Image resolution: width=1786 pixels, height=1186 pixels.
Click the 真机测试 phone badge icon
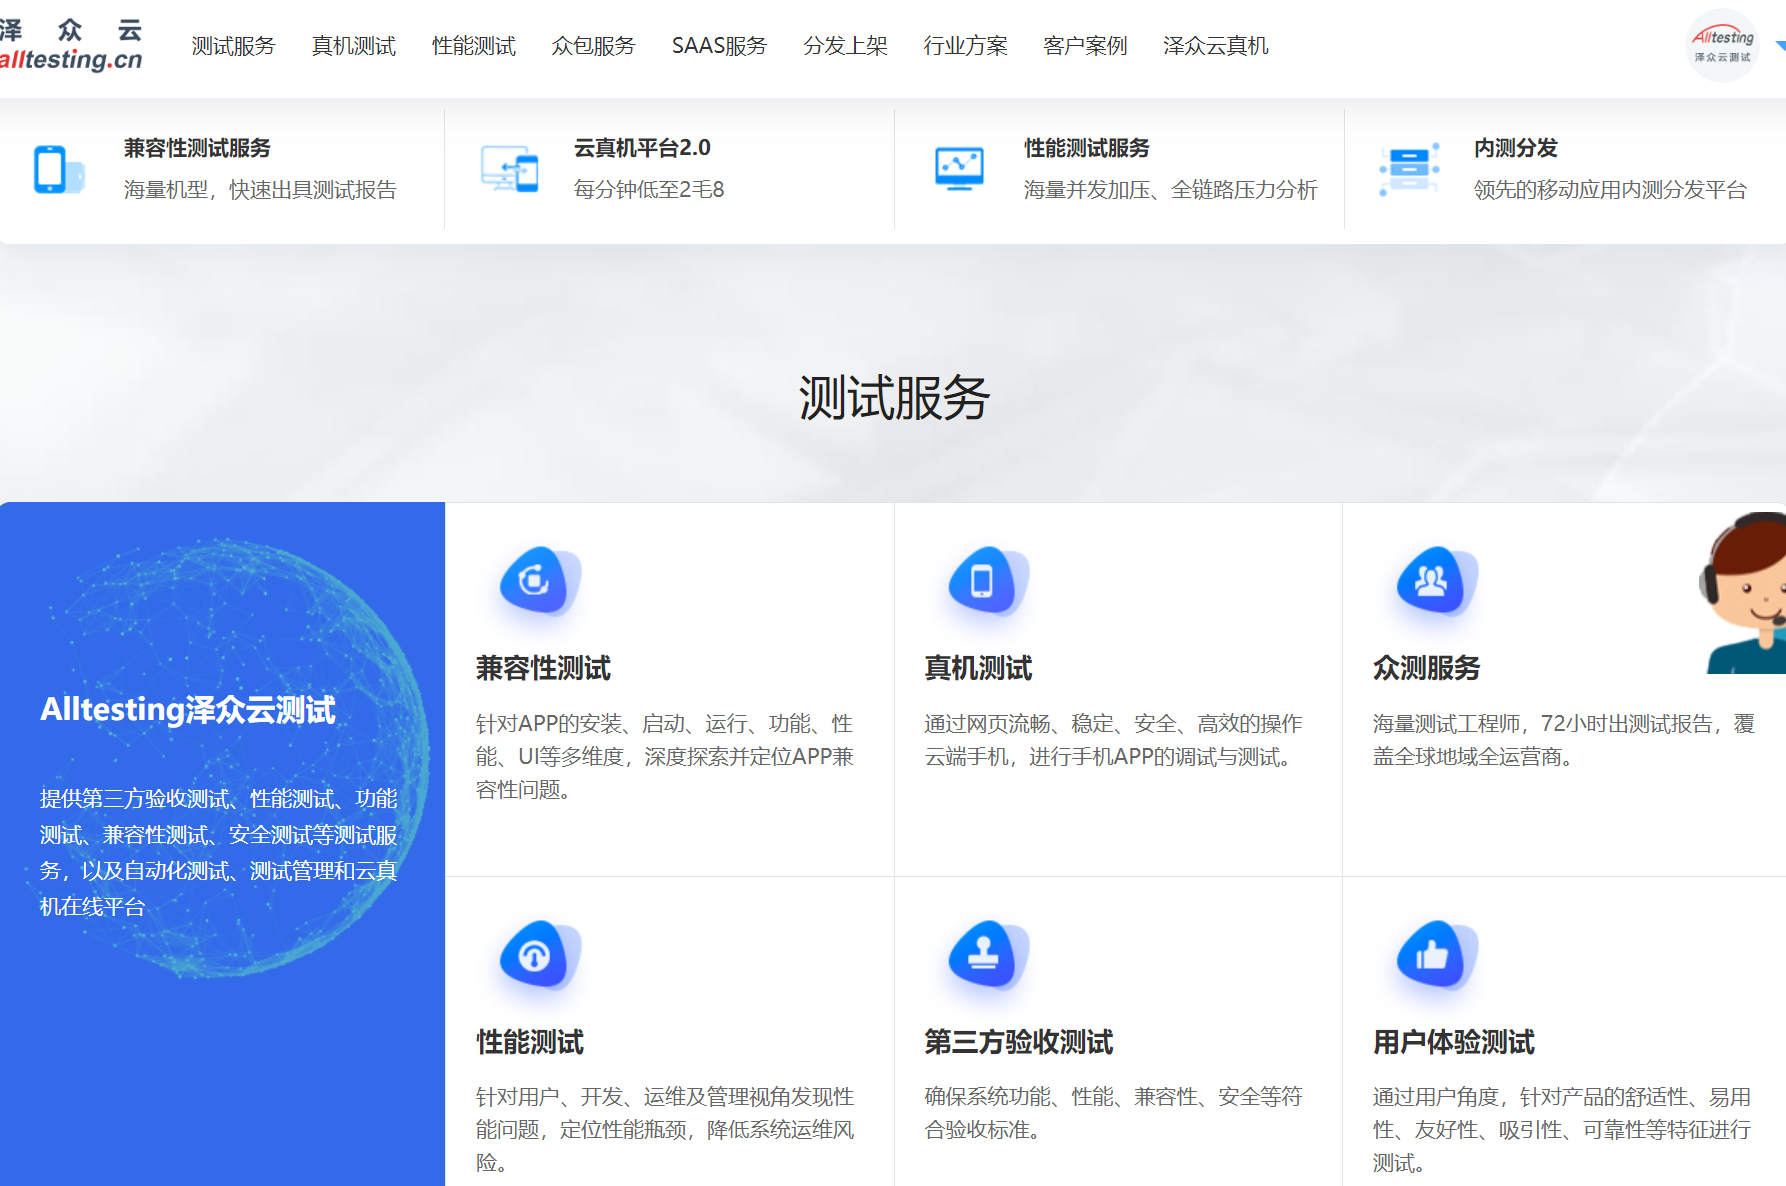(985, 581)
